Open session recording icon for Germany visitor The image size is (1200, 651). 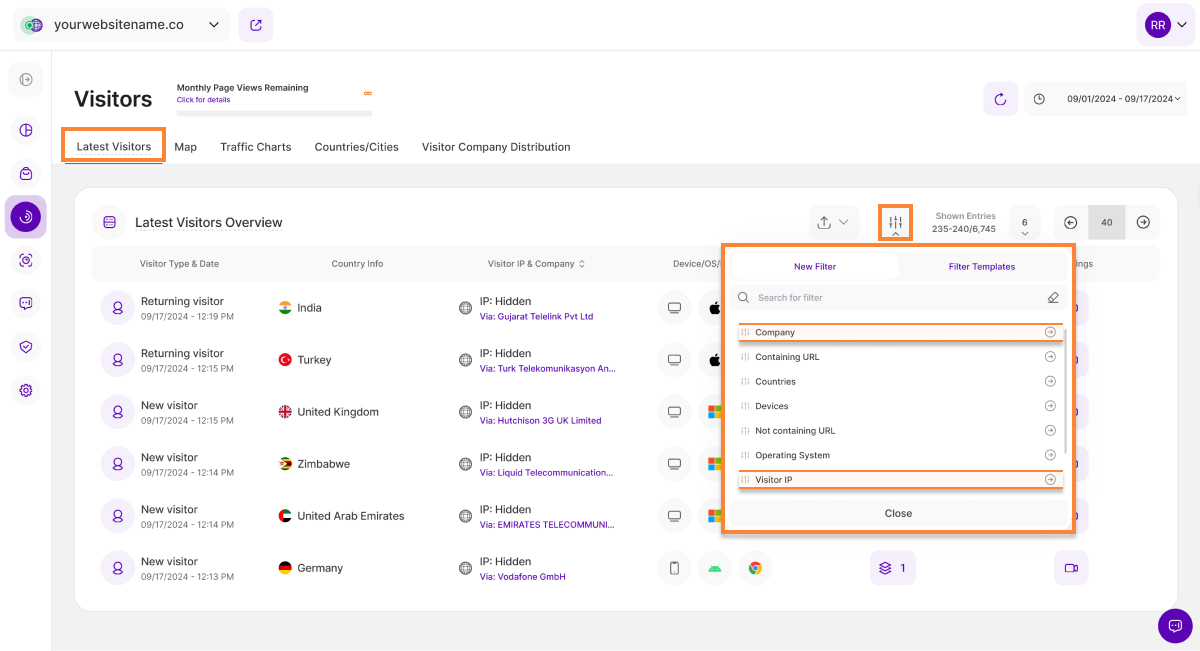[1070, 568]
